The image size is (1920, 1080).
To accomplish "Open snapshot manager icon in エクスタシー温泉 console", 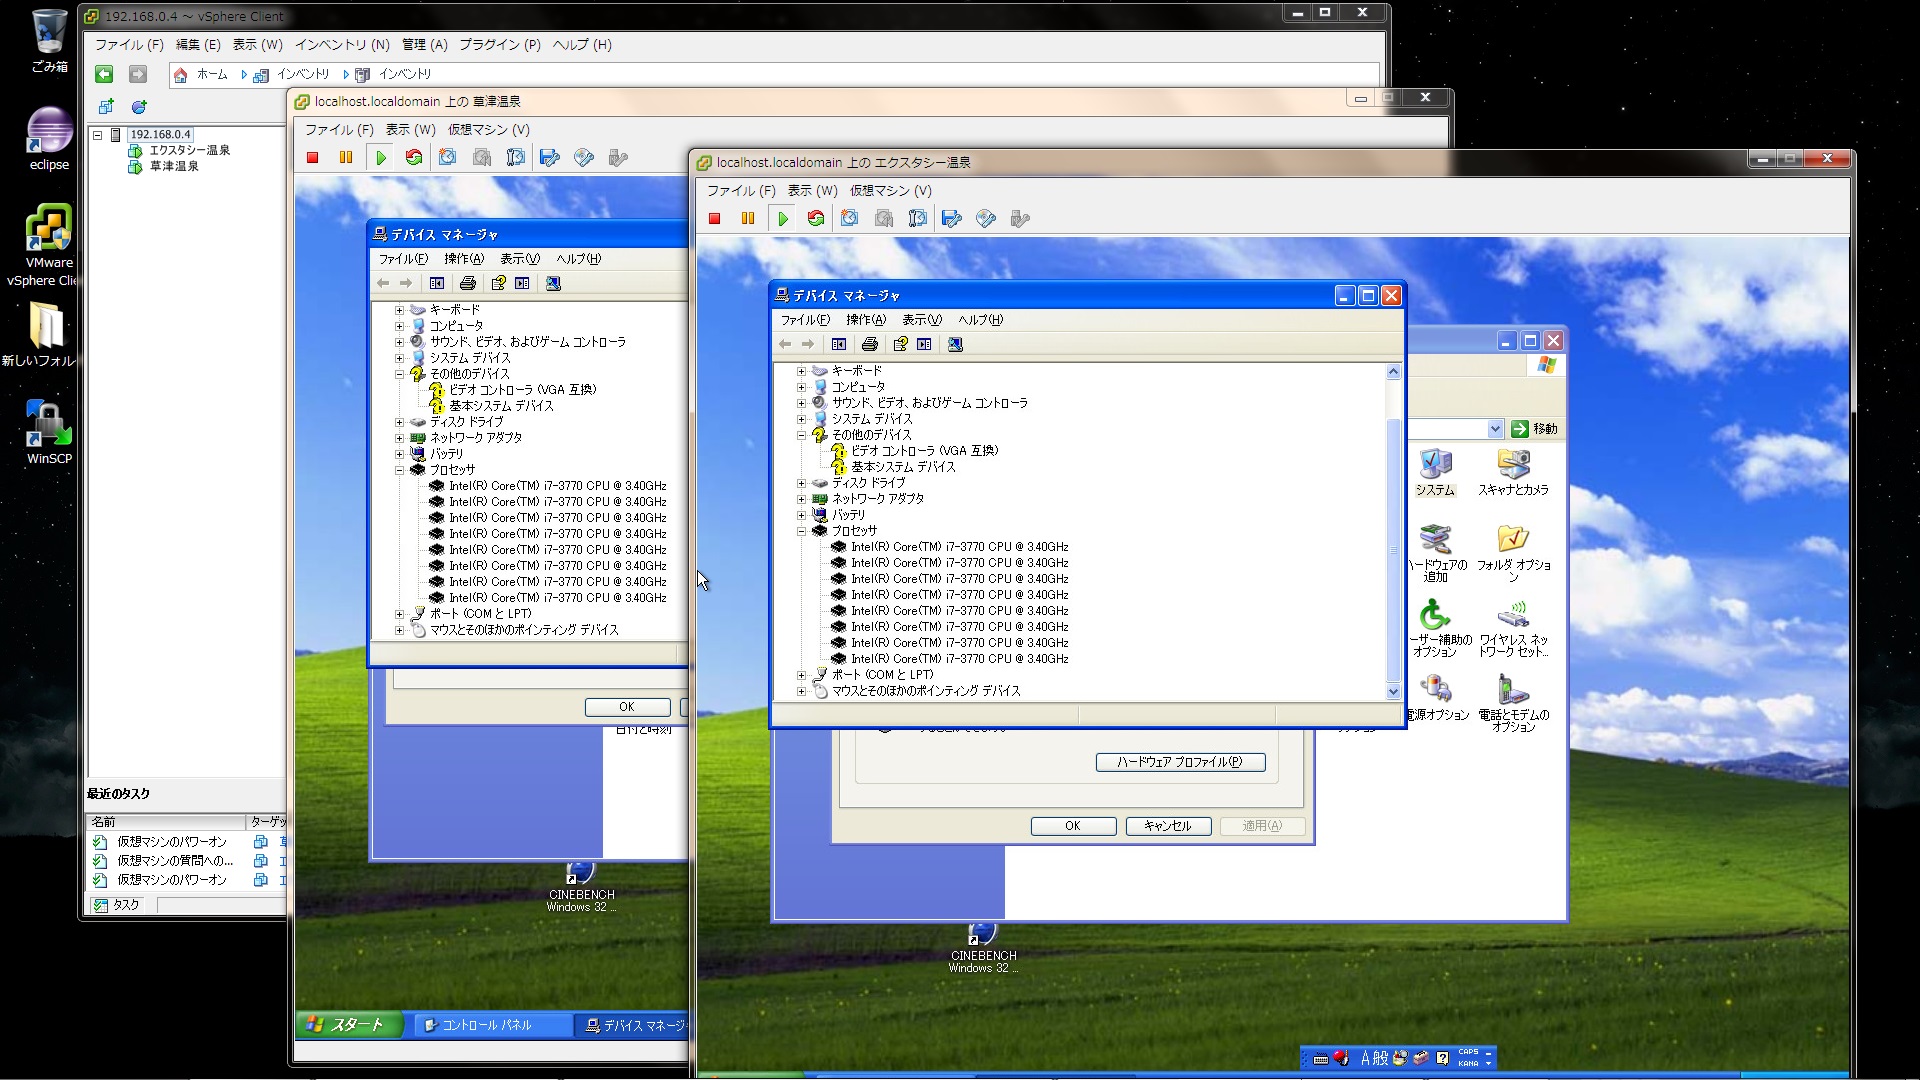I will coord(917,219).
